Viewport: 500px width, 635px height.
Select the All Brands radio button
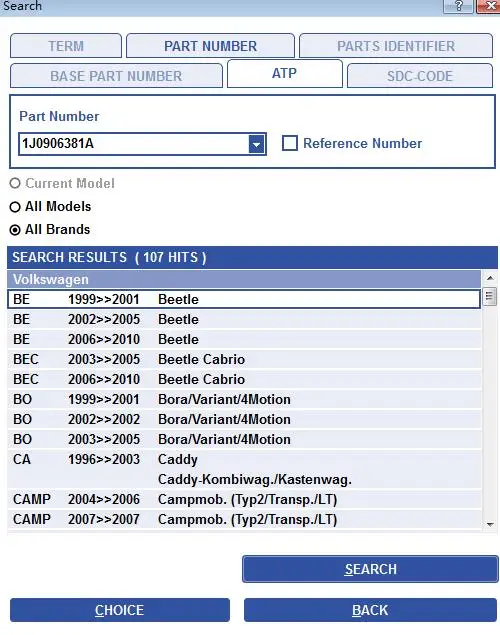click(x=15, y=230)
